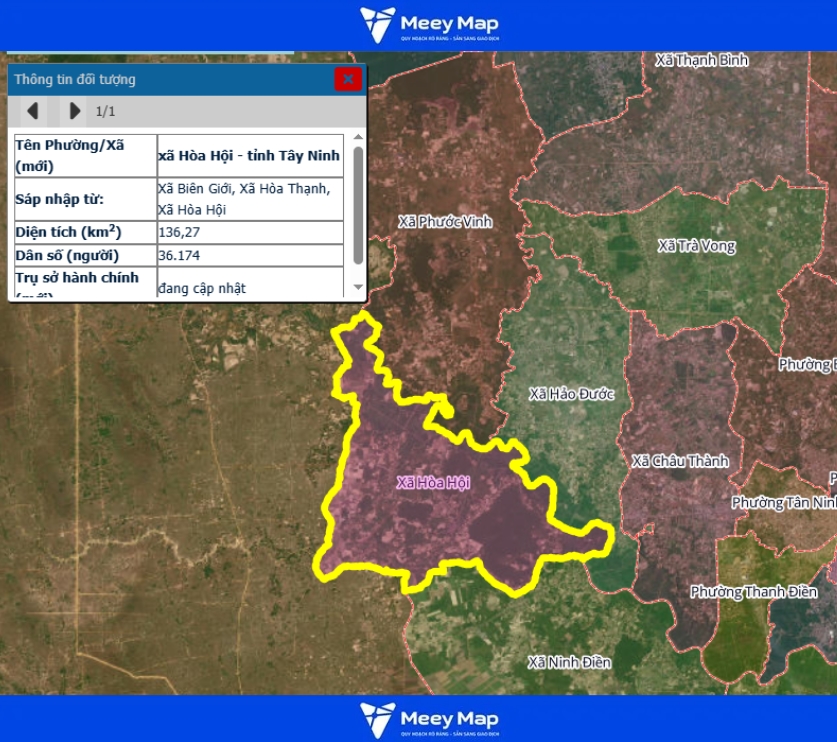Select Xã Trà Vong region on map
The height and width of the screenshot is (742, 837).
click(x=696, y=246)
